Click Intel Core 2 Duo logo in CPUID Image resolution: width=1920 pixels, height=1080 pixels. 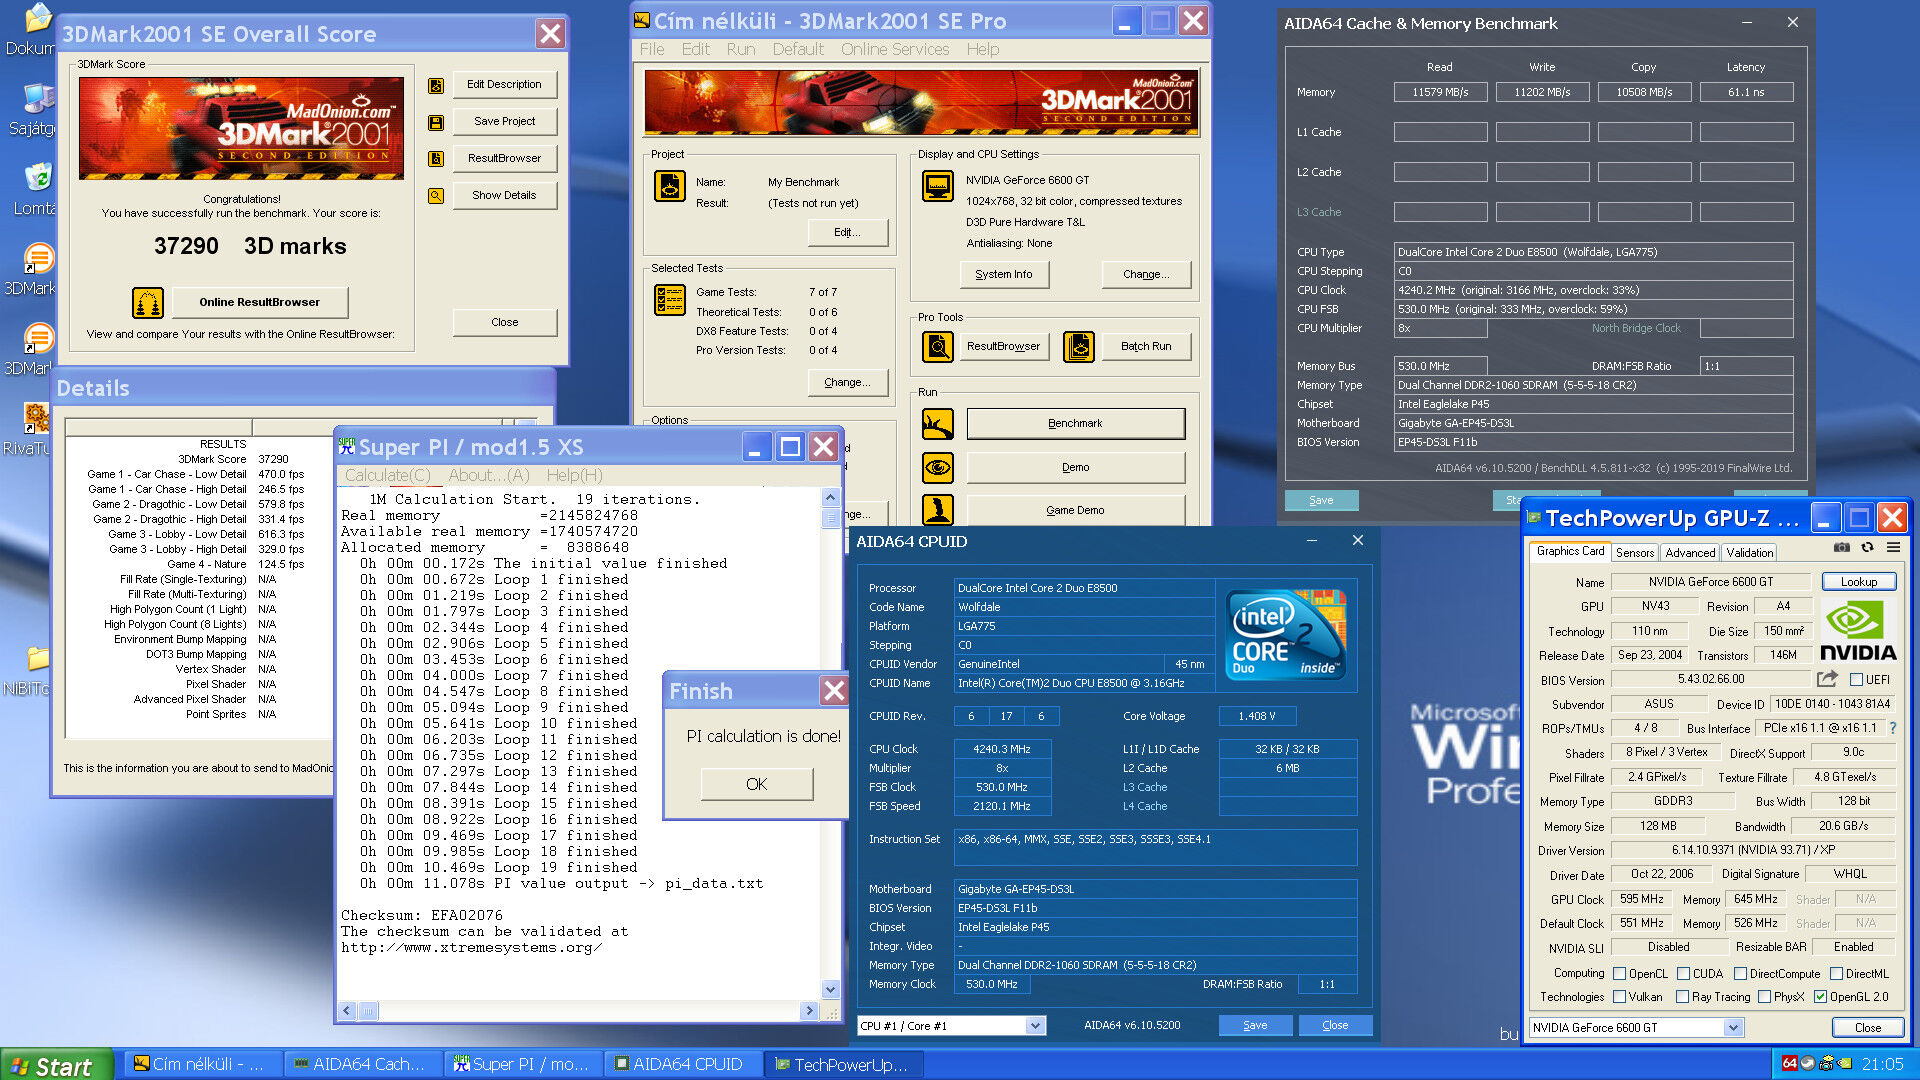[x=1287, y=635]
